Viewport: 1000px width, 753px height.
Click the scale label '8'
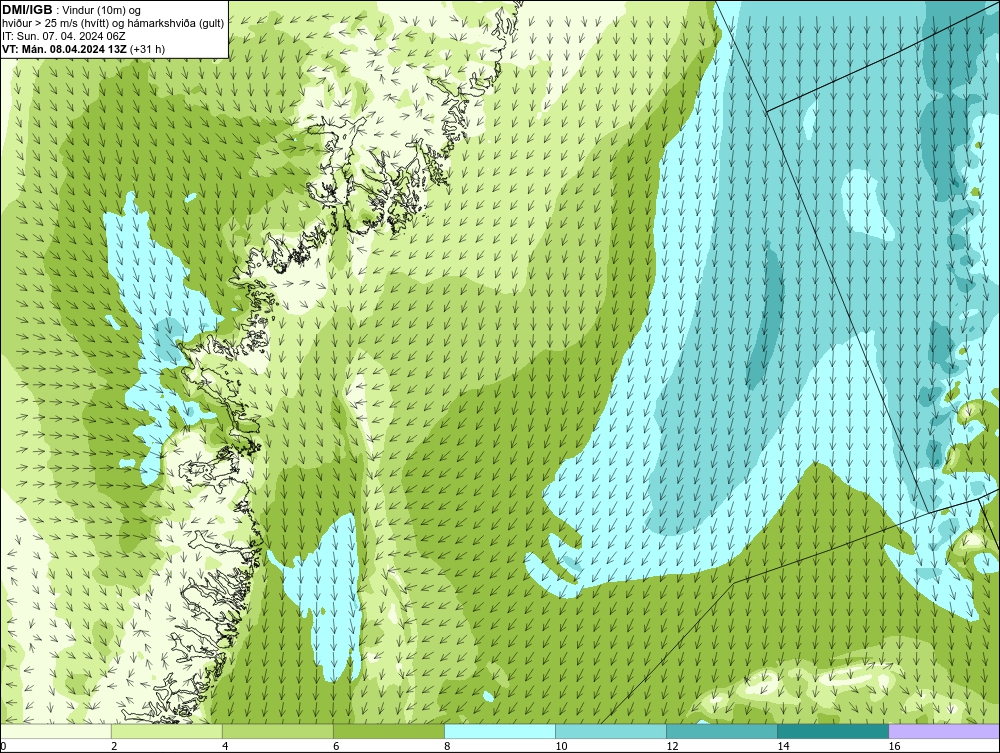pyautogui.click(x=446, y=746)
